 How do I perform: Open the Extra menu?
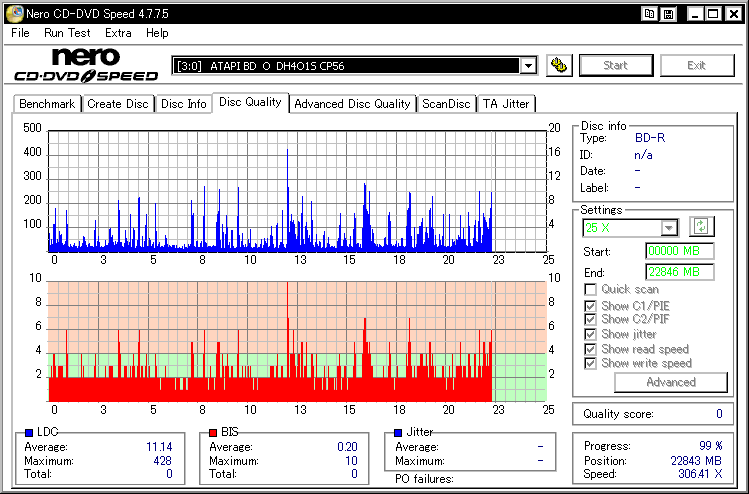point(118,33)
